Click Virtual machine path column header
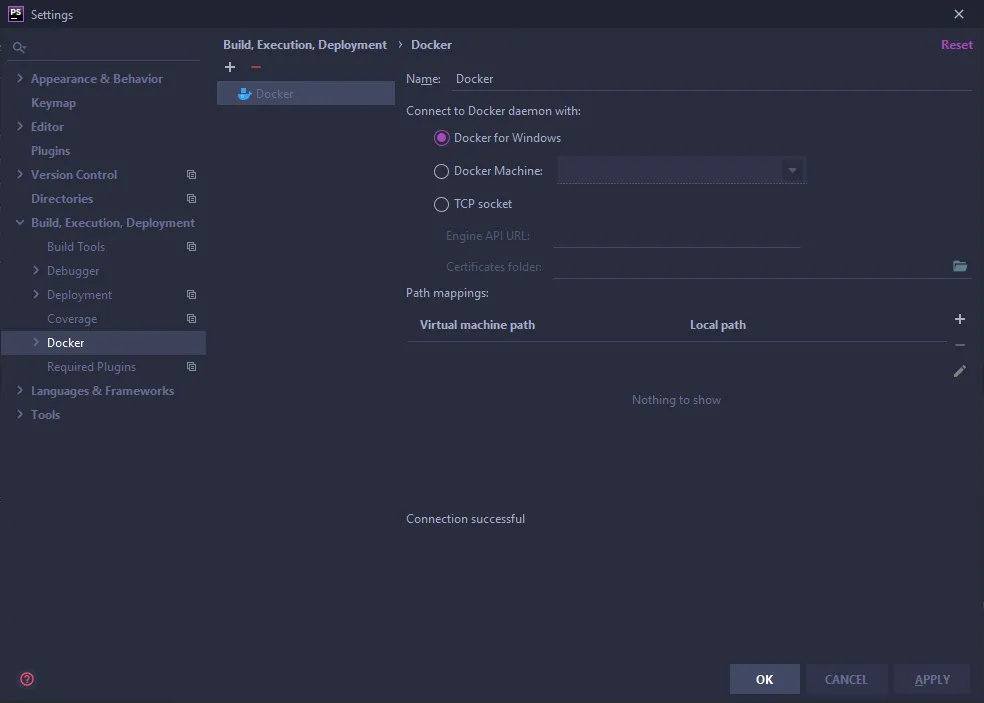The image size is (984, 703). pos(477,325)
